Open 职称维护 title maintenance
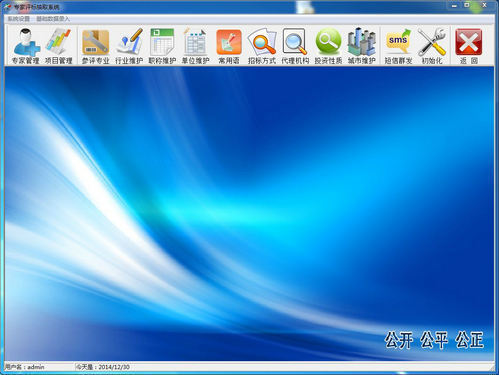Viewport: 499px width, 375px height. click(162, 46)
